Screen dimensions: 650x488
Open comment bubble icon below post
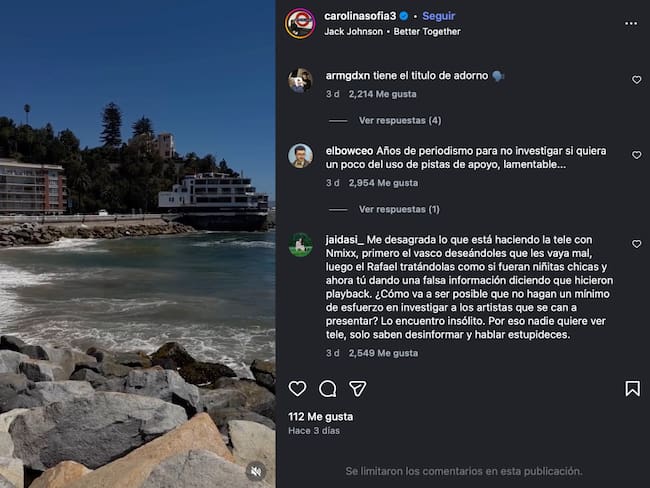327,388
